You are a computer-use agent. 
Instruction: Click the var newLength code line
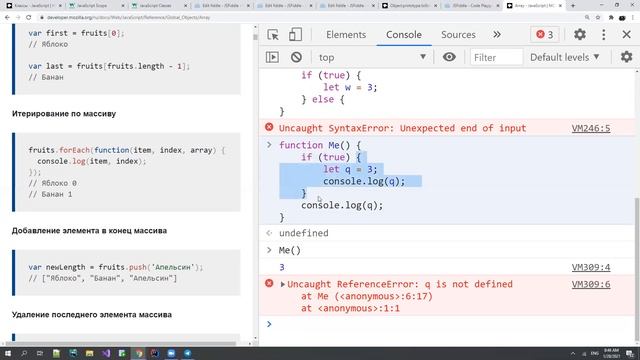point(116,267)
